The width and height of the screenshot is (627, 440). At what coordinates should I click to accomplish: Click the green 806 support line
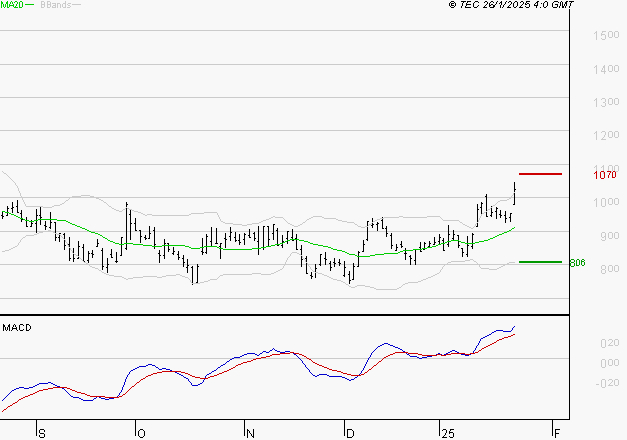(x=541, y=262)
